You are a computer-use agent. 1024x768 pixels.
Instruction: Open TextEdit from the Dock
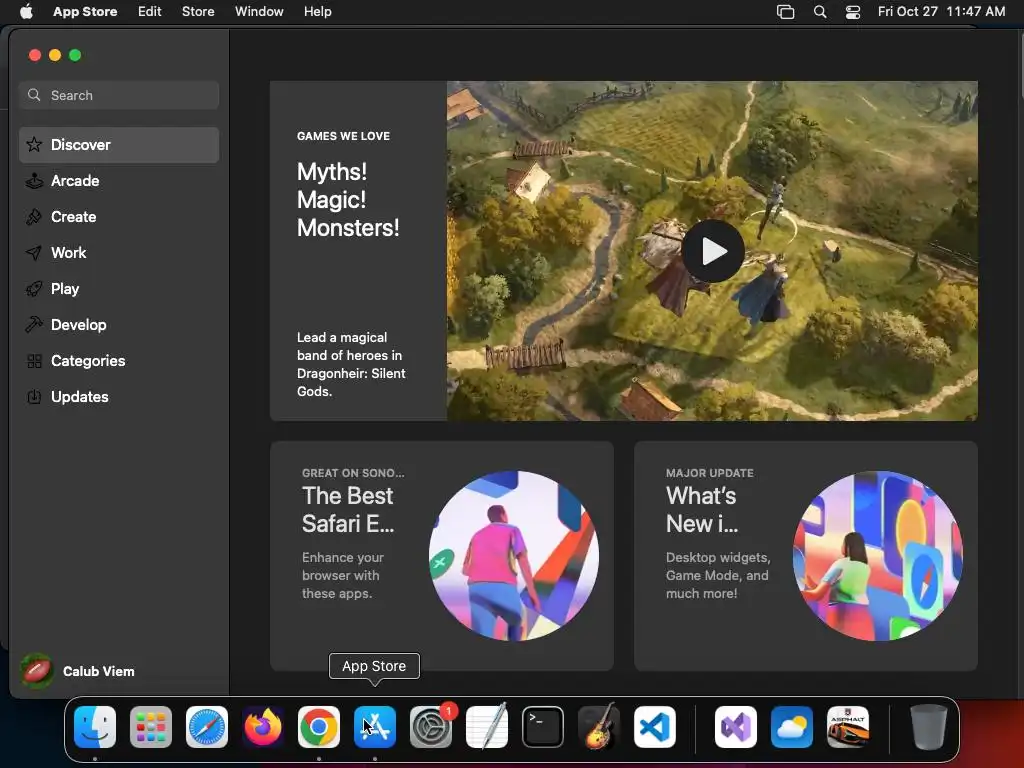pyautogui.click(x=487, y=726)
